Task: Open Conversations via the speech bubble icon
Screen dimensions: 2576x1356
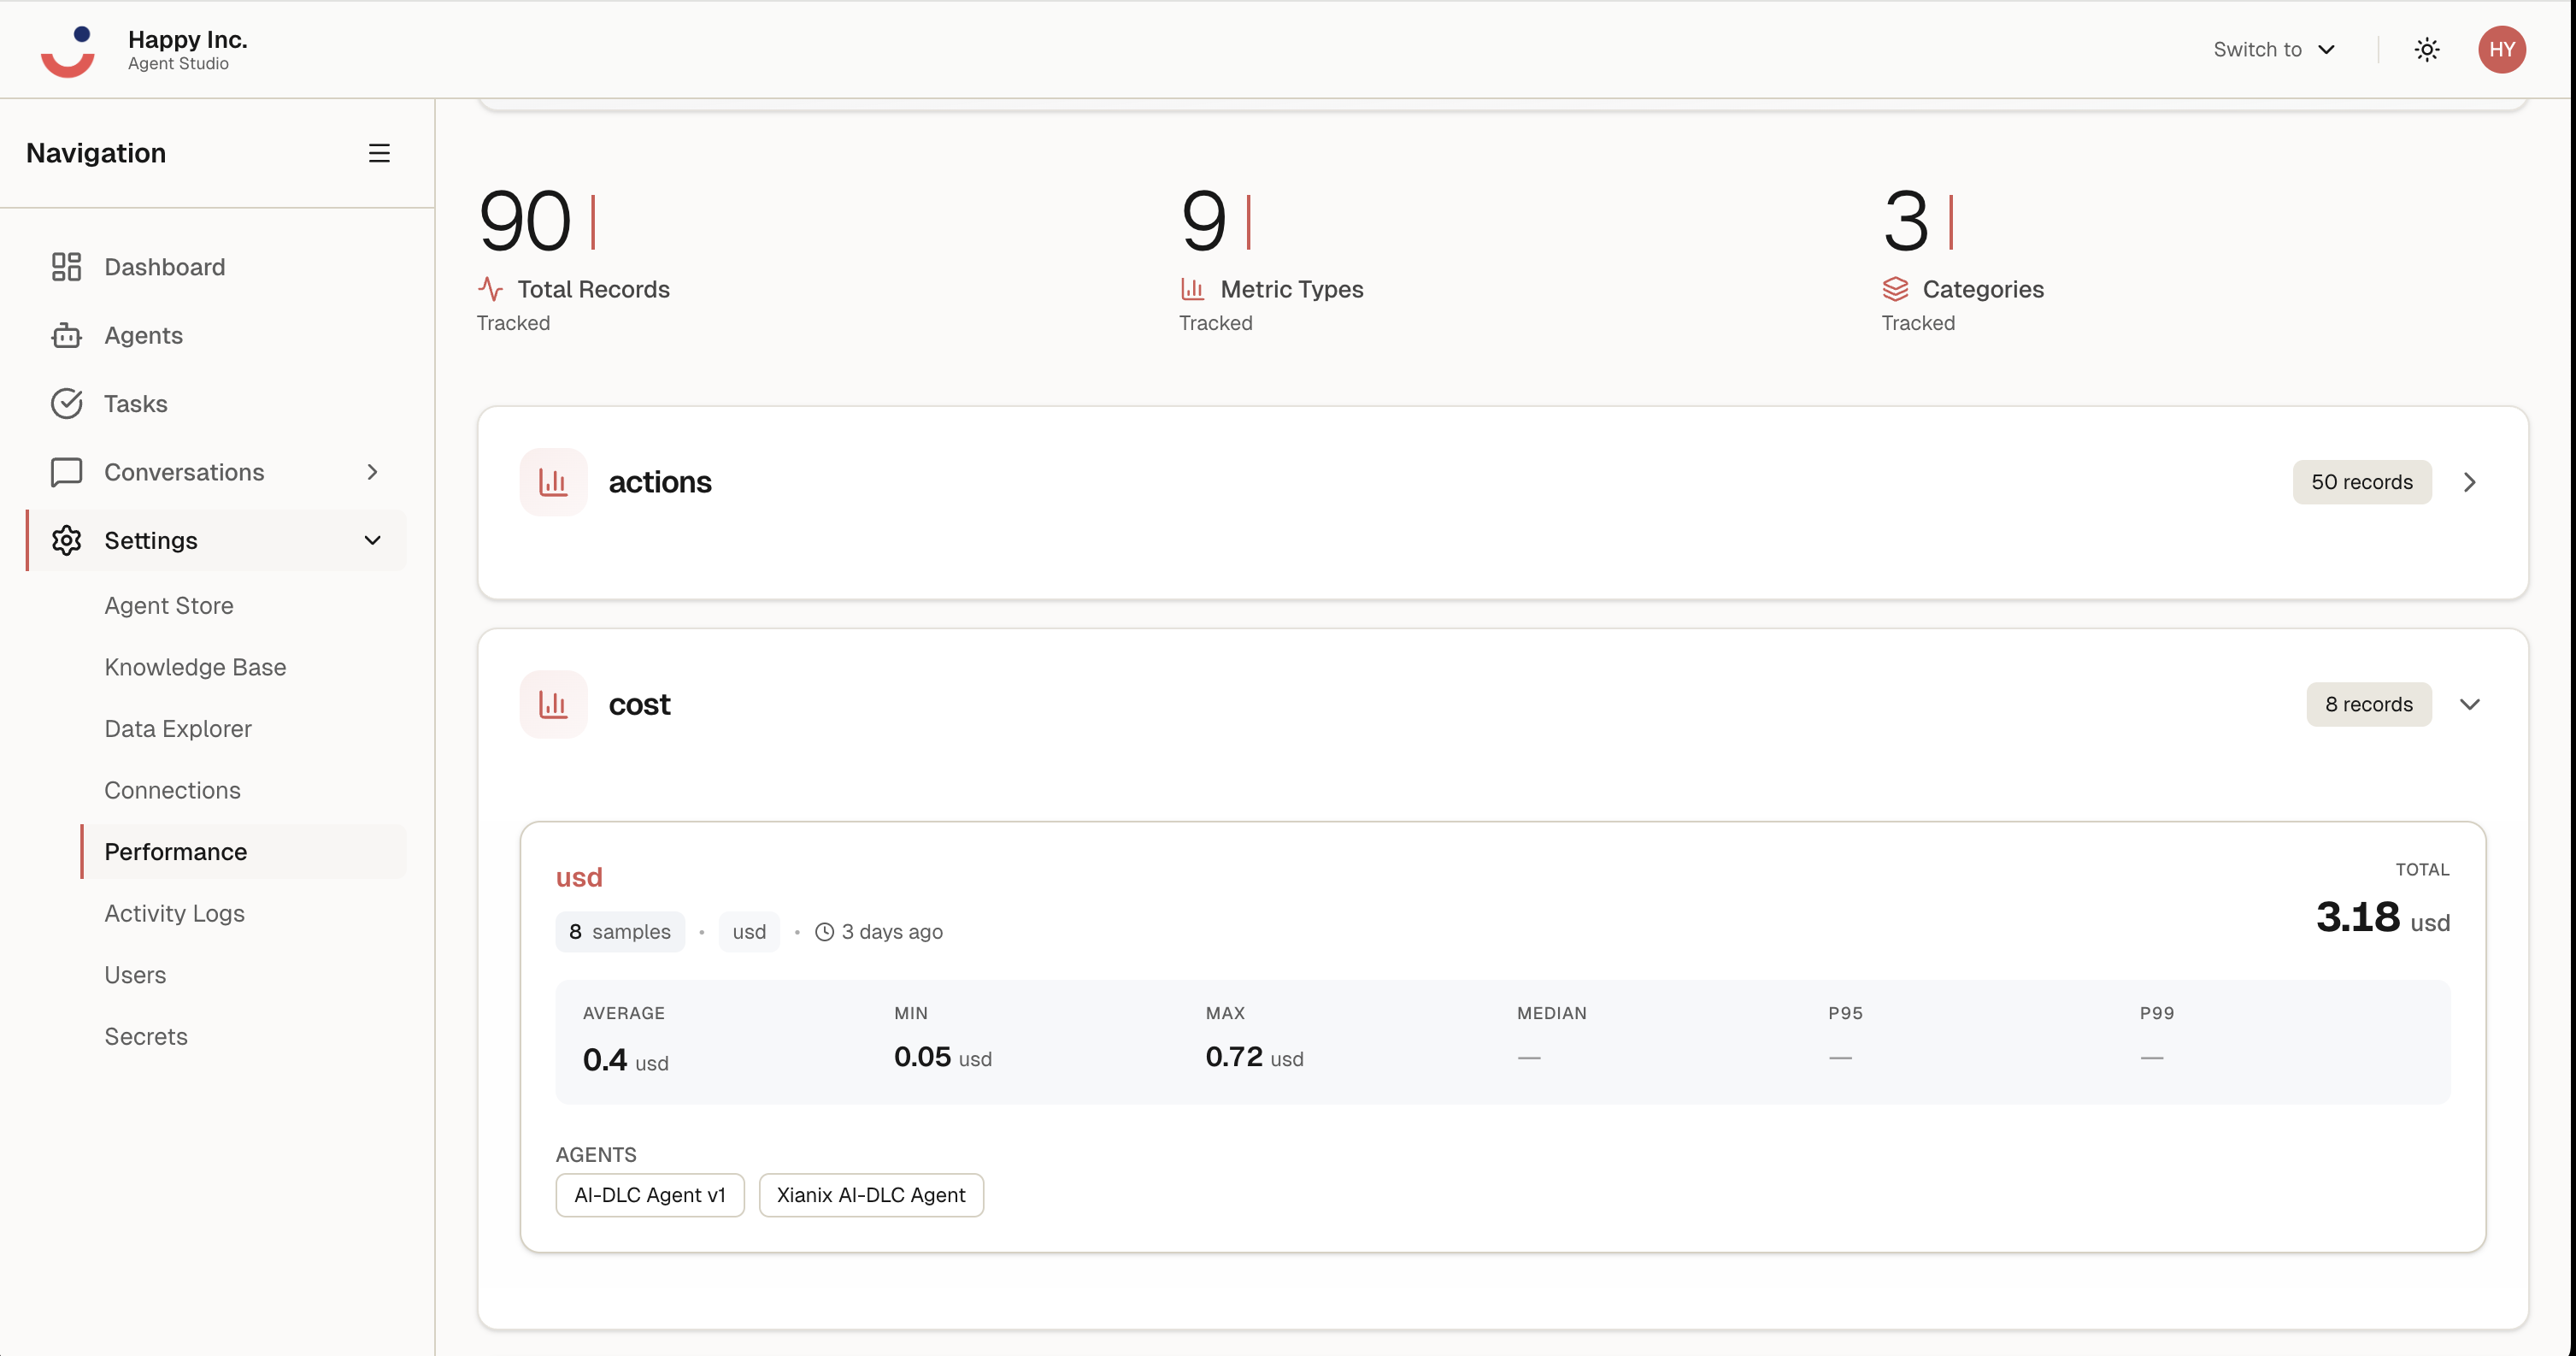Action: point(66,471)
